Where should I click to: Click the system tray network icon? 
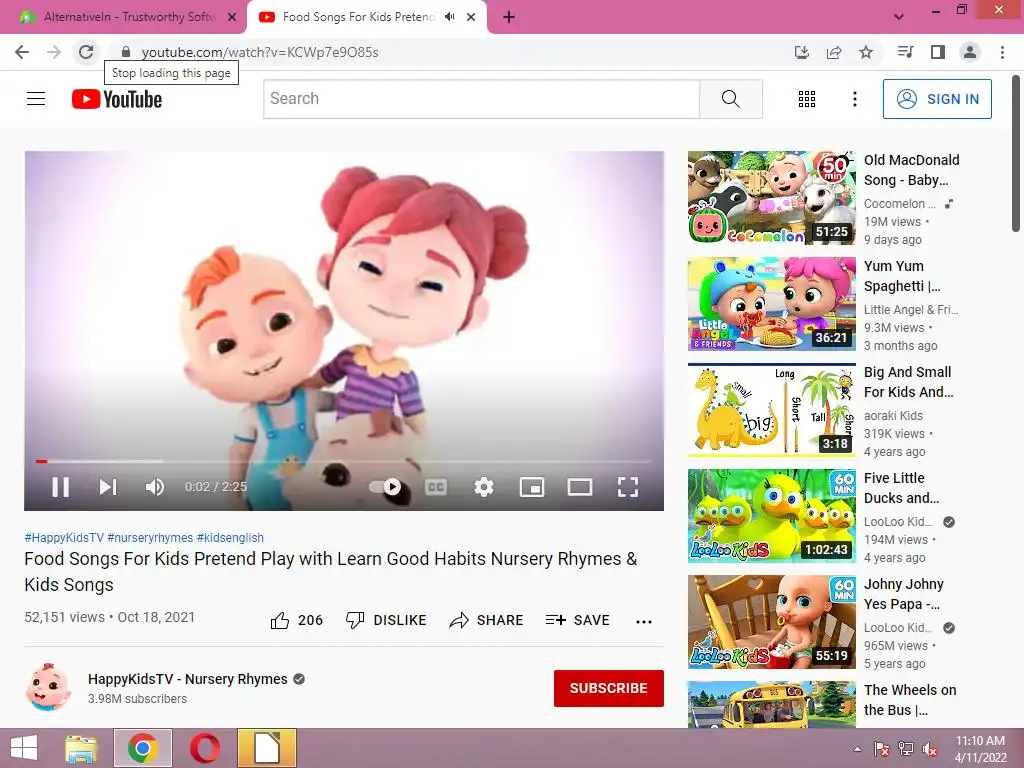point(906,749)
